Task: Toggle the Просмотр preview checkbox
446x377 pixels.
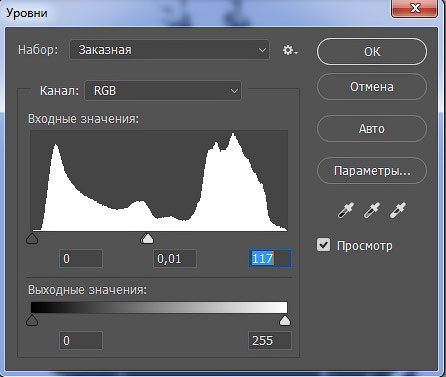Action: pyautogui.click(x=323, y=245)
